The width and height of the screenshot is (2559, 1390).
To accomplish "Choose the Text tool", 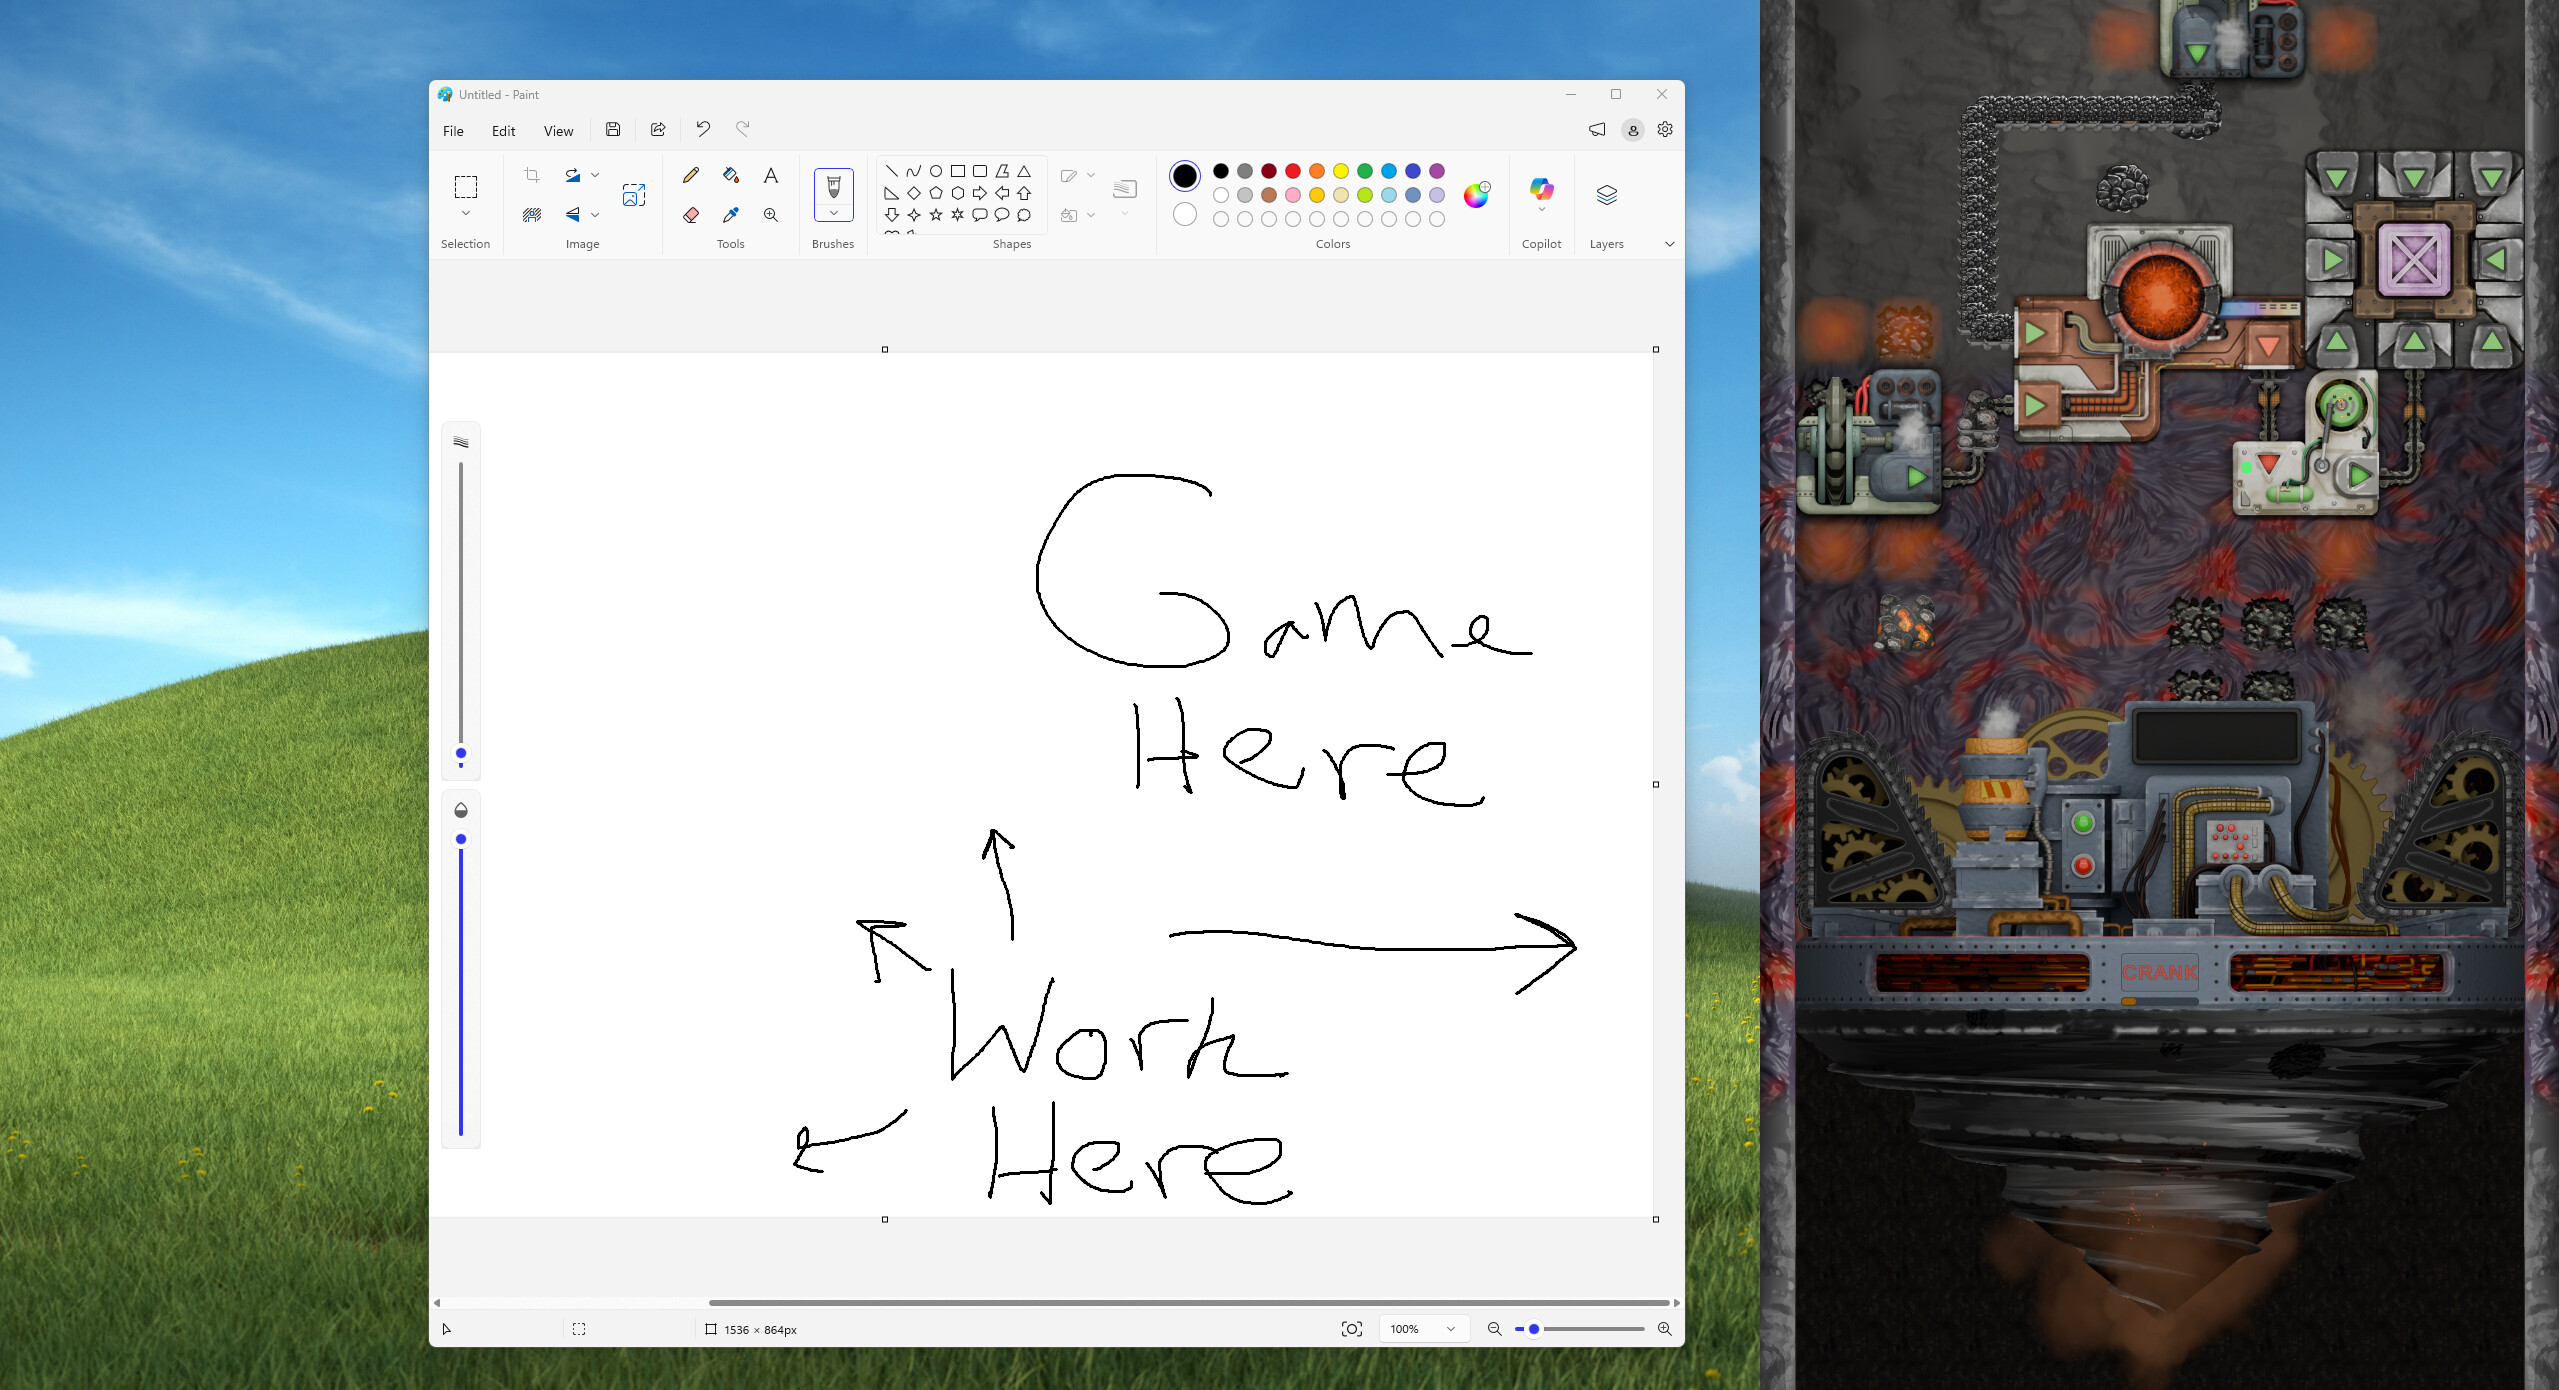I will [771, 175].
